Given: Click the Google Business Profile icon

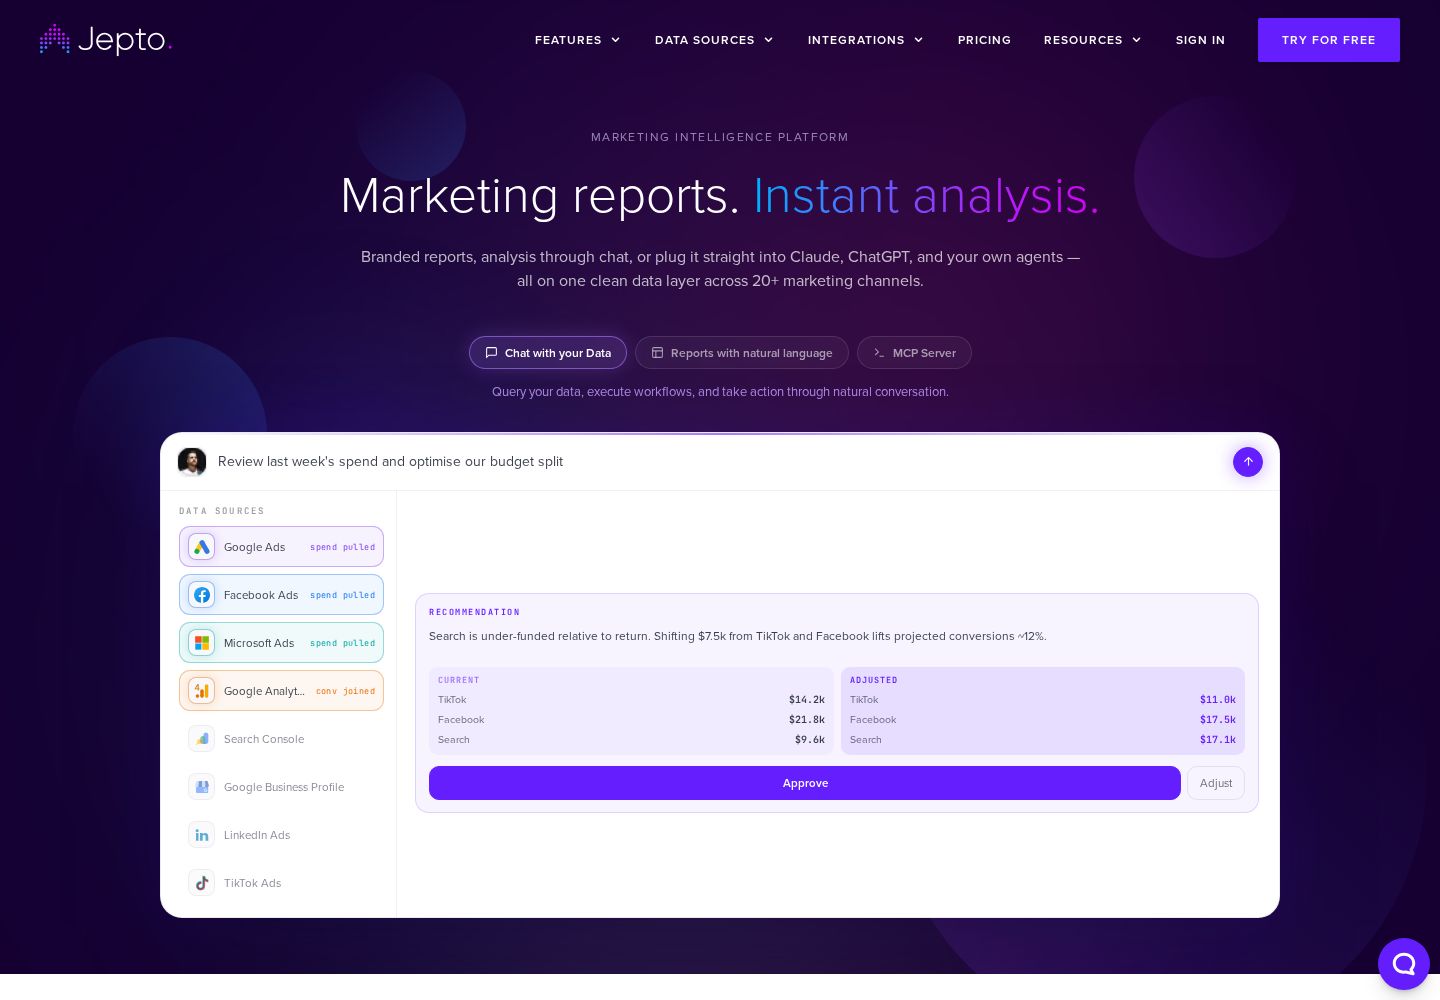Looking at the screenshot, I should pyautogui.click(x=202, y=787).
